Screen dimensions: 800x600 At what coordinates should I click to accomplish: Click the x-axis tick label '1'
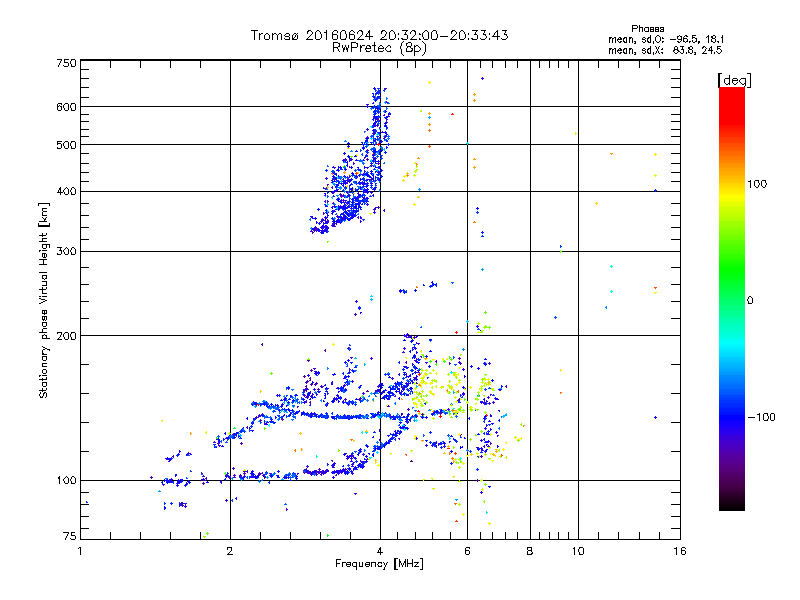point(80,551)
